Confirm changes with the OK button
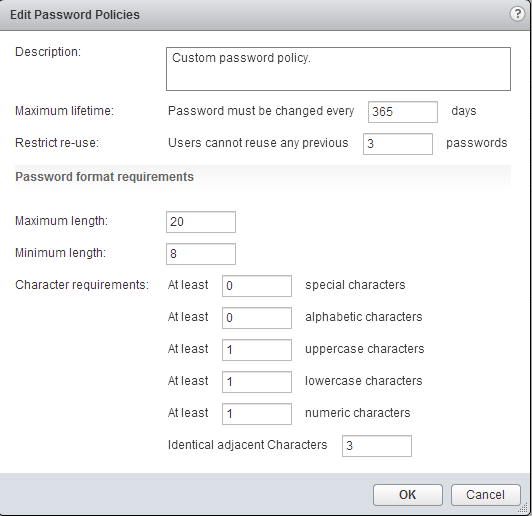The image size is (532, 516). point(408,495)
